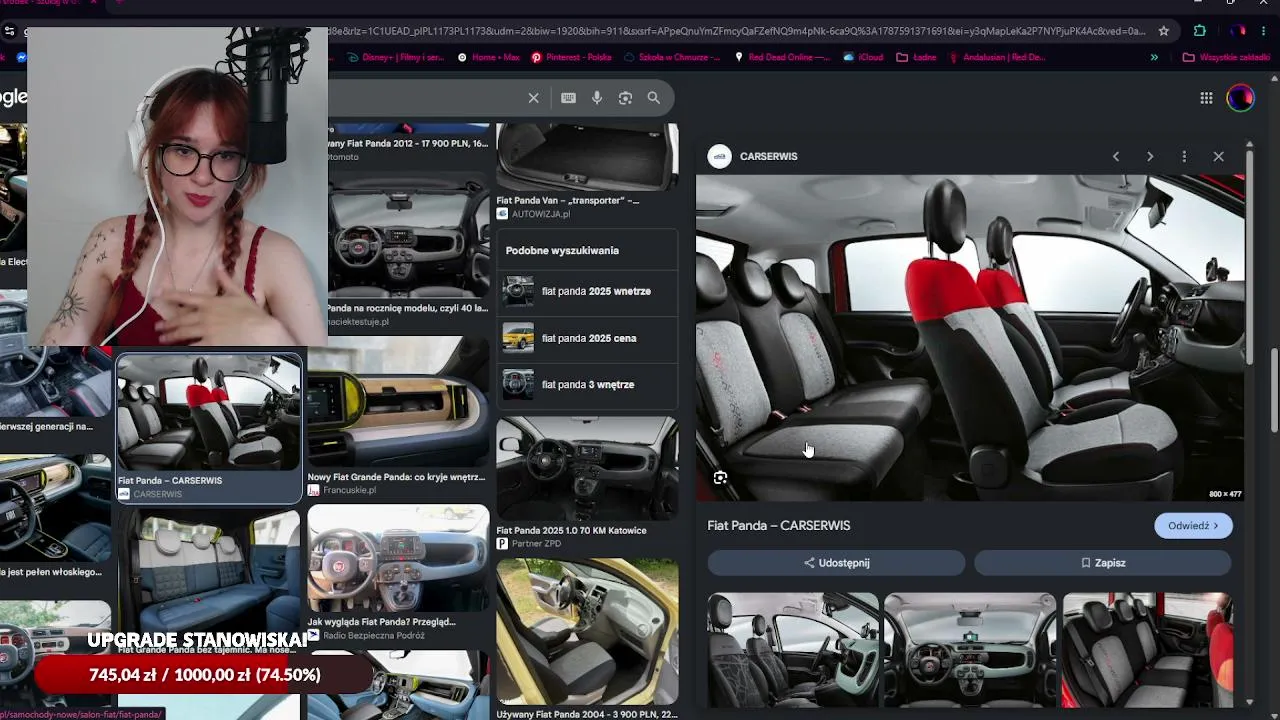Open the Używany Fiat Panda 2004 result image
1280x720 pixels.
[587, 632]
